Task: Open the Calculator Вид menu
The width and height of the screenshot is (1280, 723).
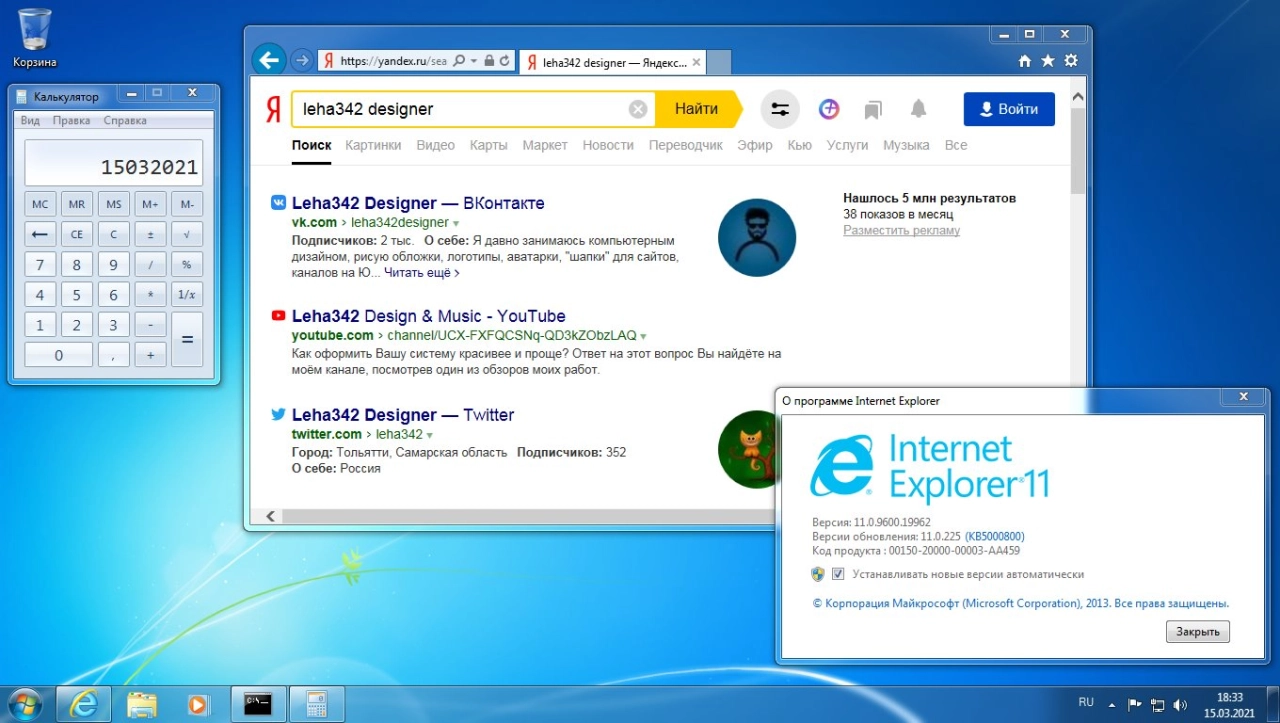Action: [x=30, y=120]
